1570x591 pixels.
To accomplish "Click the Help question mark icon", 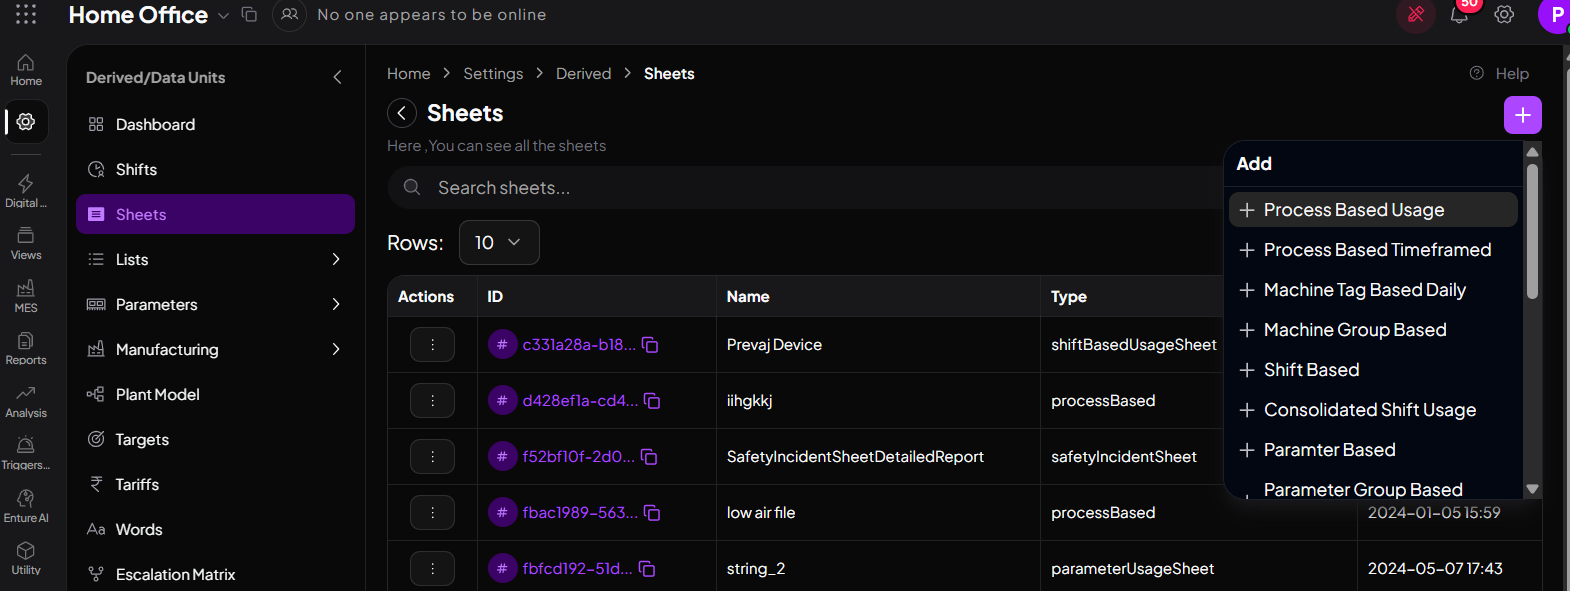I will coord(1476,73).
